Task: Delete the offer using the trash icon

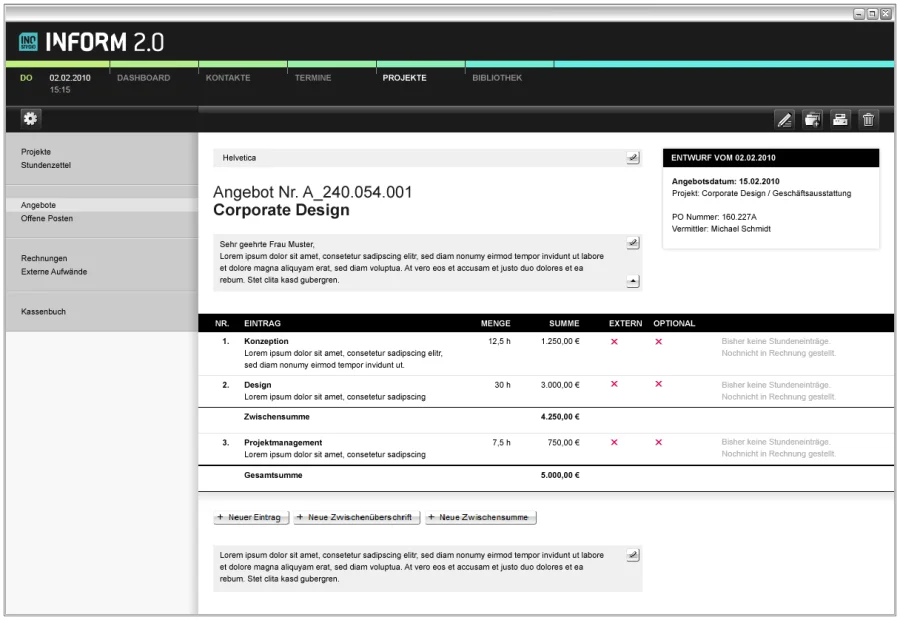Action: 868,120
